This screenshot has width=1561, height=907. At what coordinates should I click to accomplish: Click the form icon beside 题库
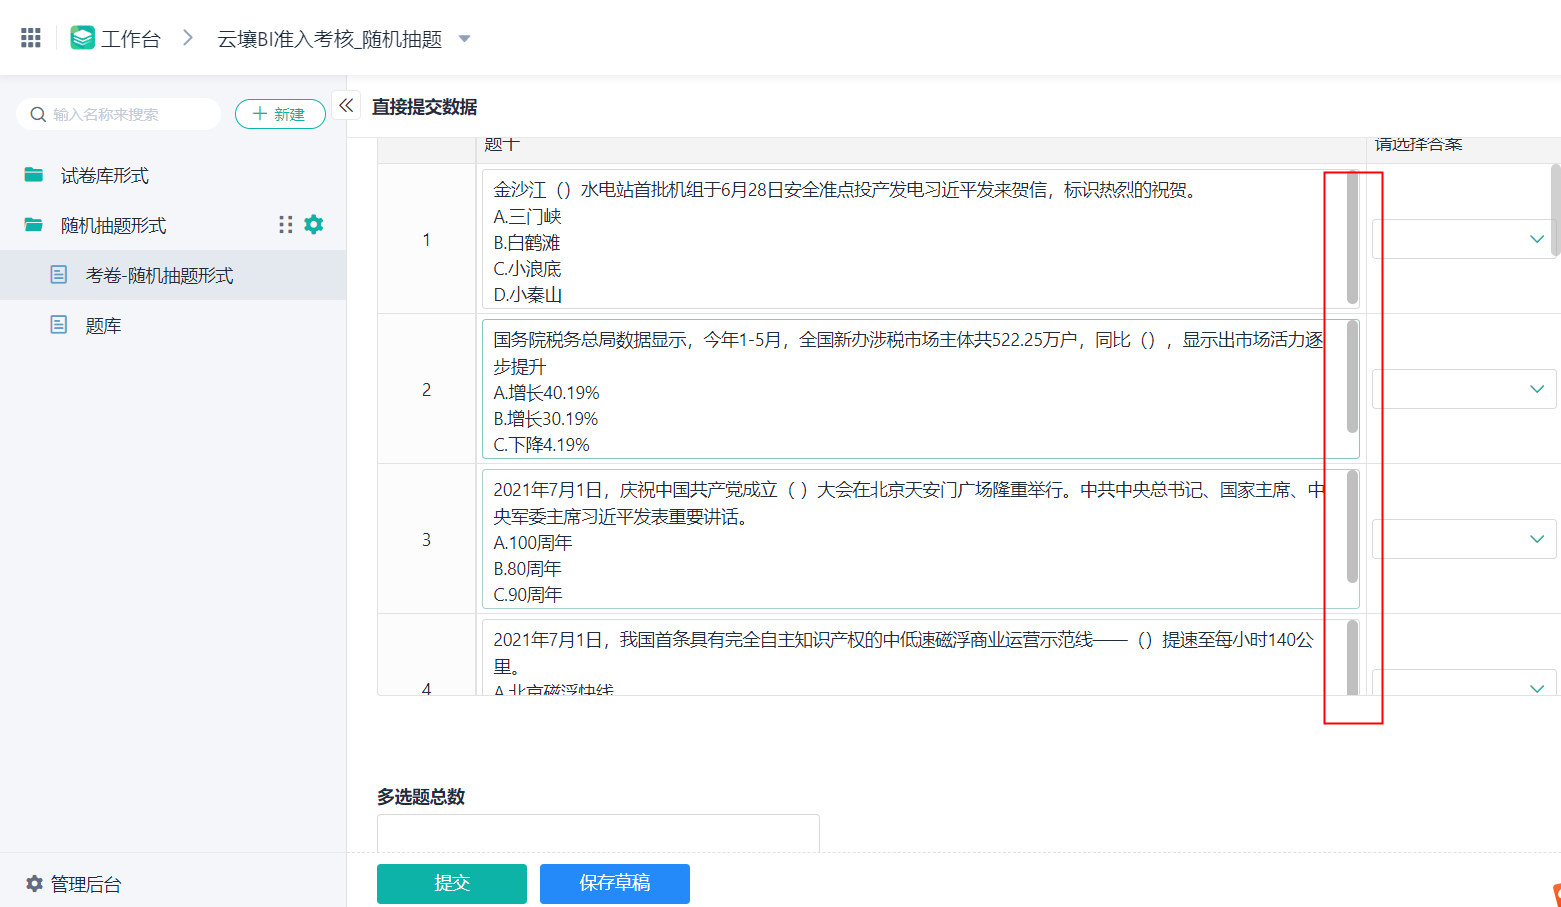(59, 324)
